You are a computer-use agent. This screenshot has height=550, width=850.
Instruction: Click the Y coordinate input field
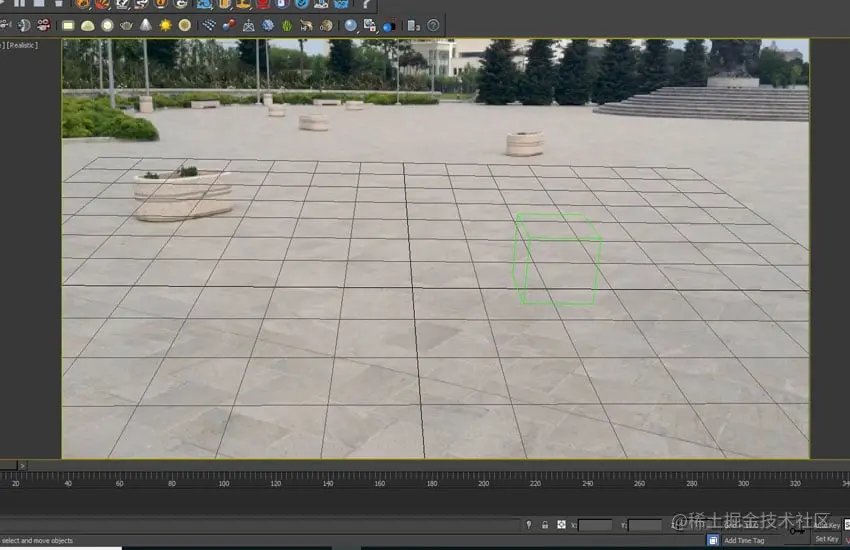(645, 525)
